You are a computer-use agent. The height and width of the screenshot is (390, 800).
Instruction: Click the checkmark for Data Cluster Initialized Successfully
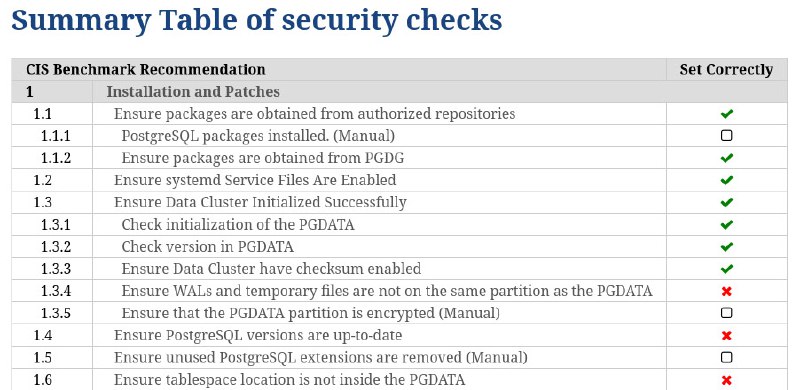point(727,202)
